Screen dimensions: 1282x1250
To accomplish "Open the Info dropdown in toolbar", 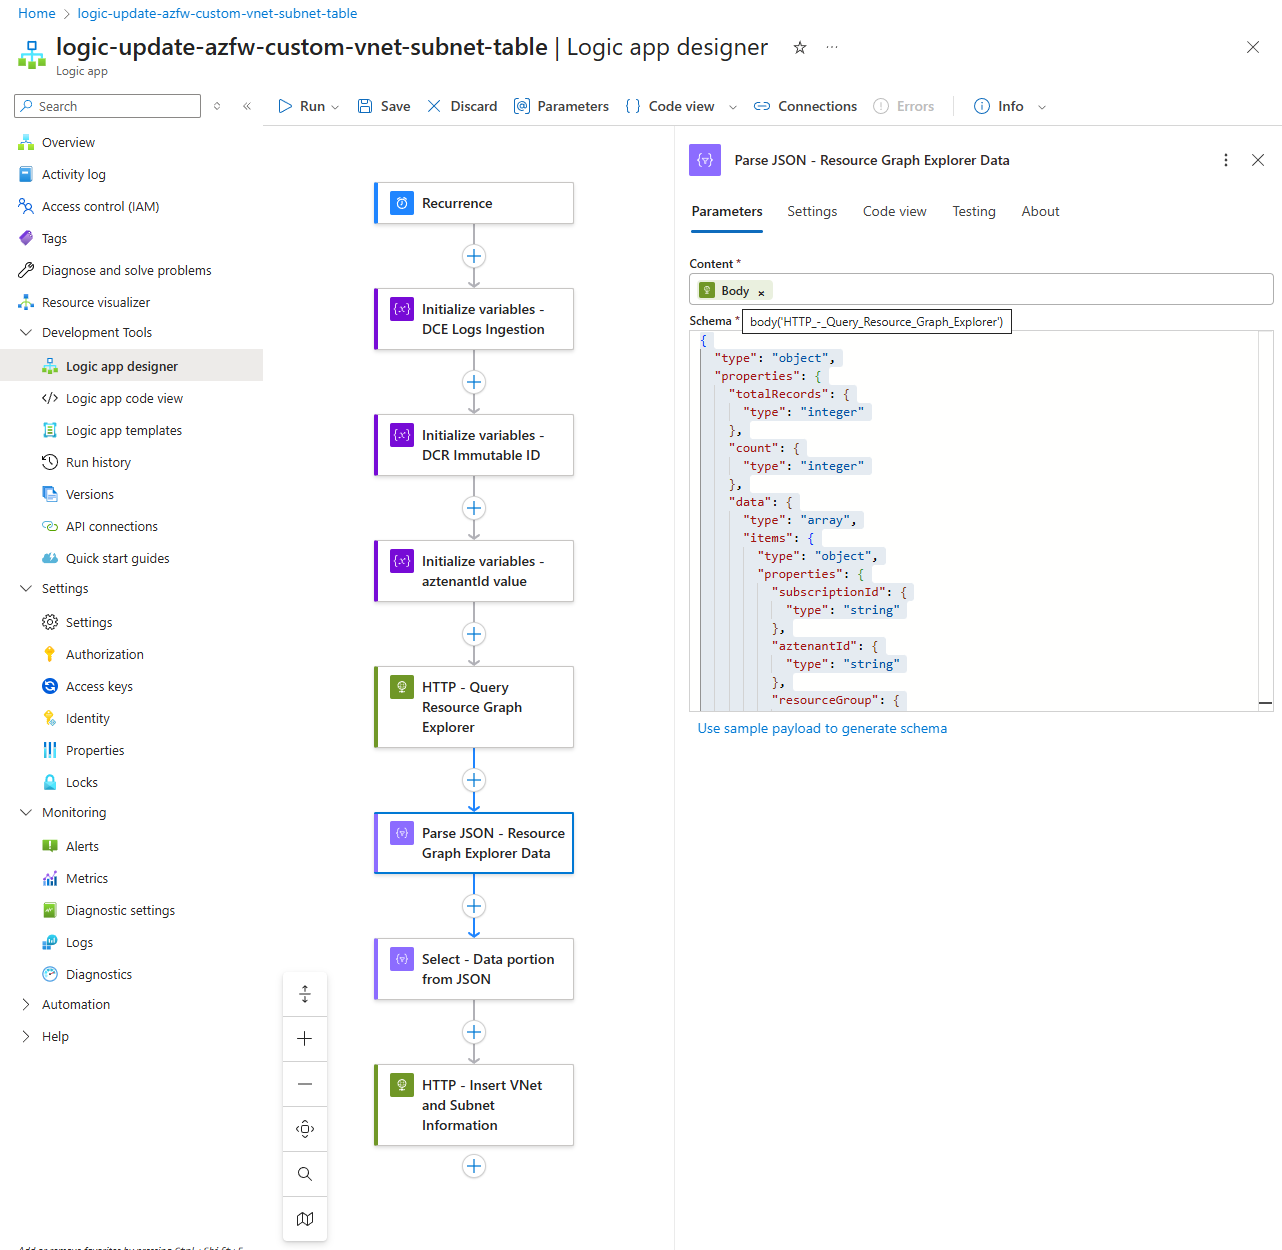I will tap(1042, 107).
